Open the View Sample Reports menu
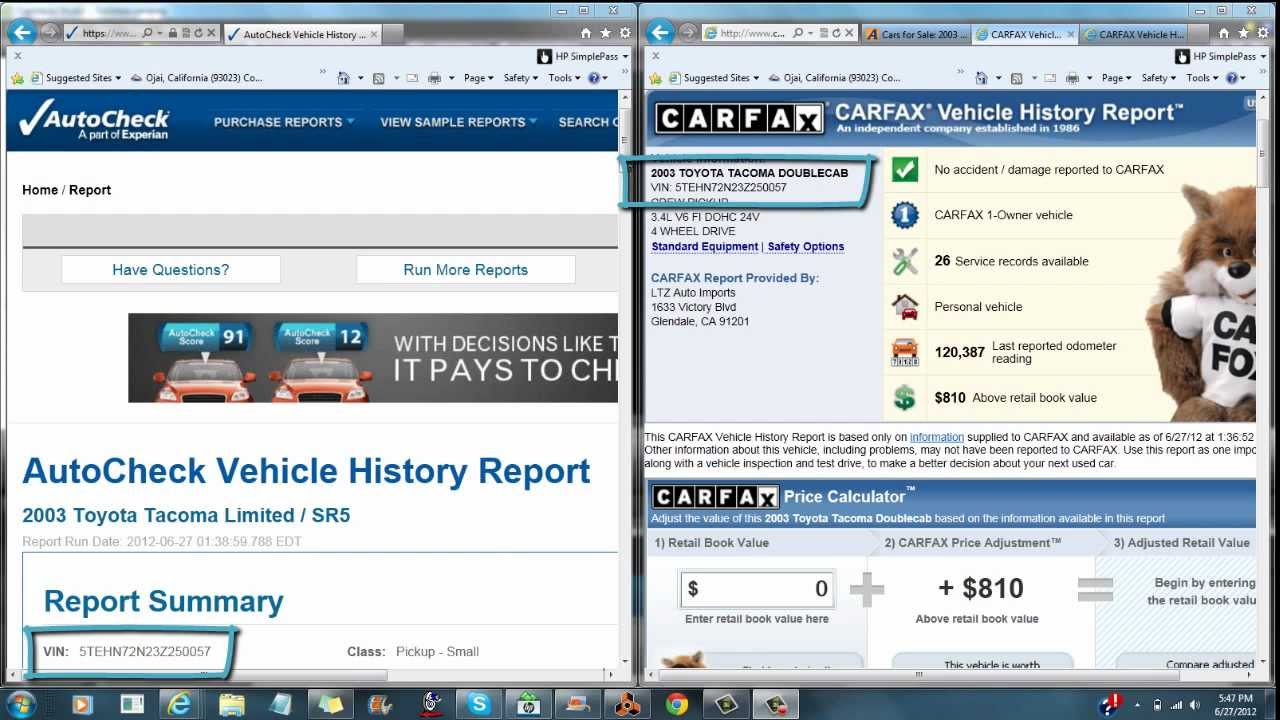This screenshot has height=720, width=1280. (x=458, y=122)
